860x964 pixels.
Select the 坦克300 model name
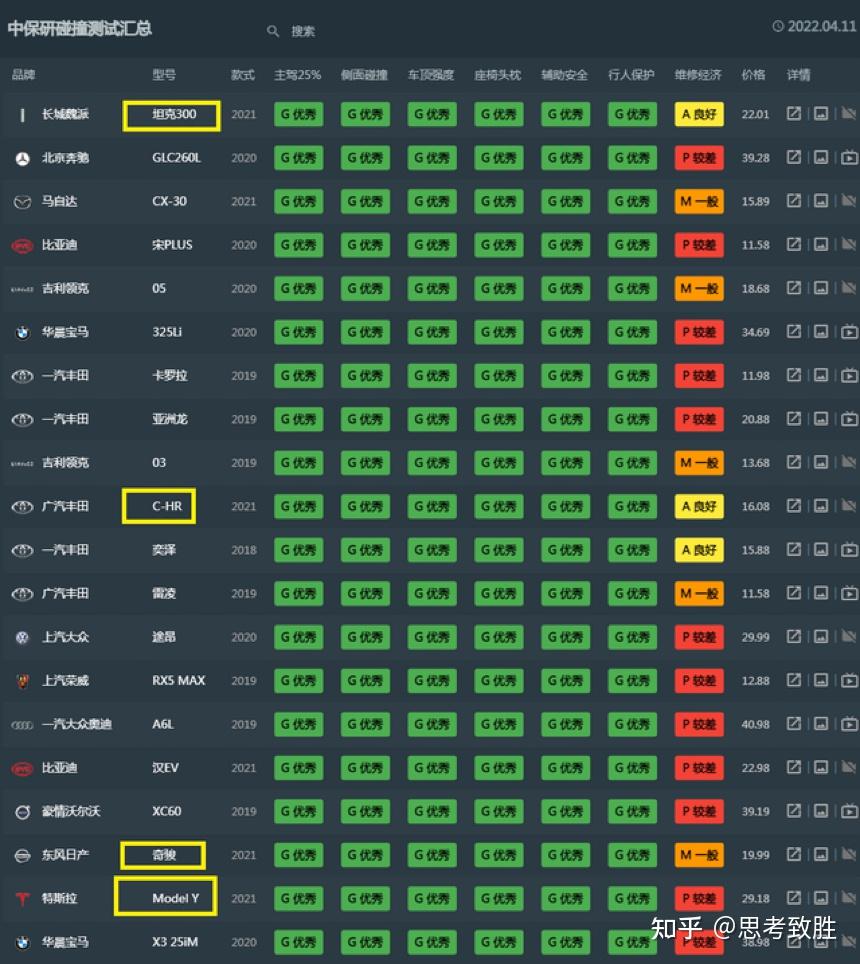174,114
